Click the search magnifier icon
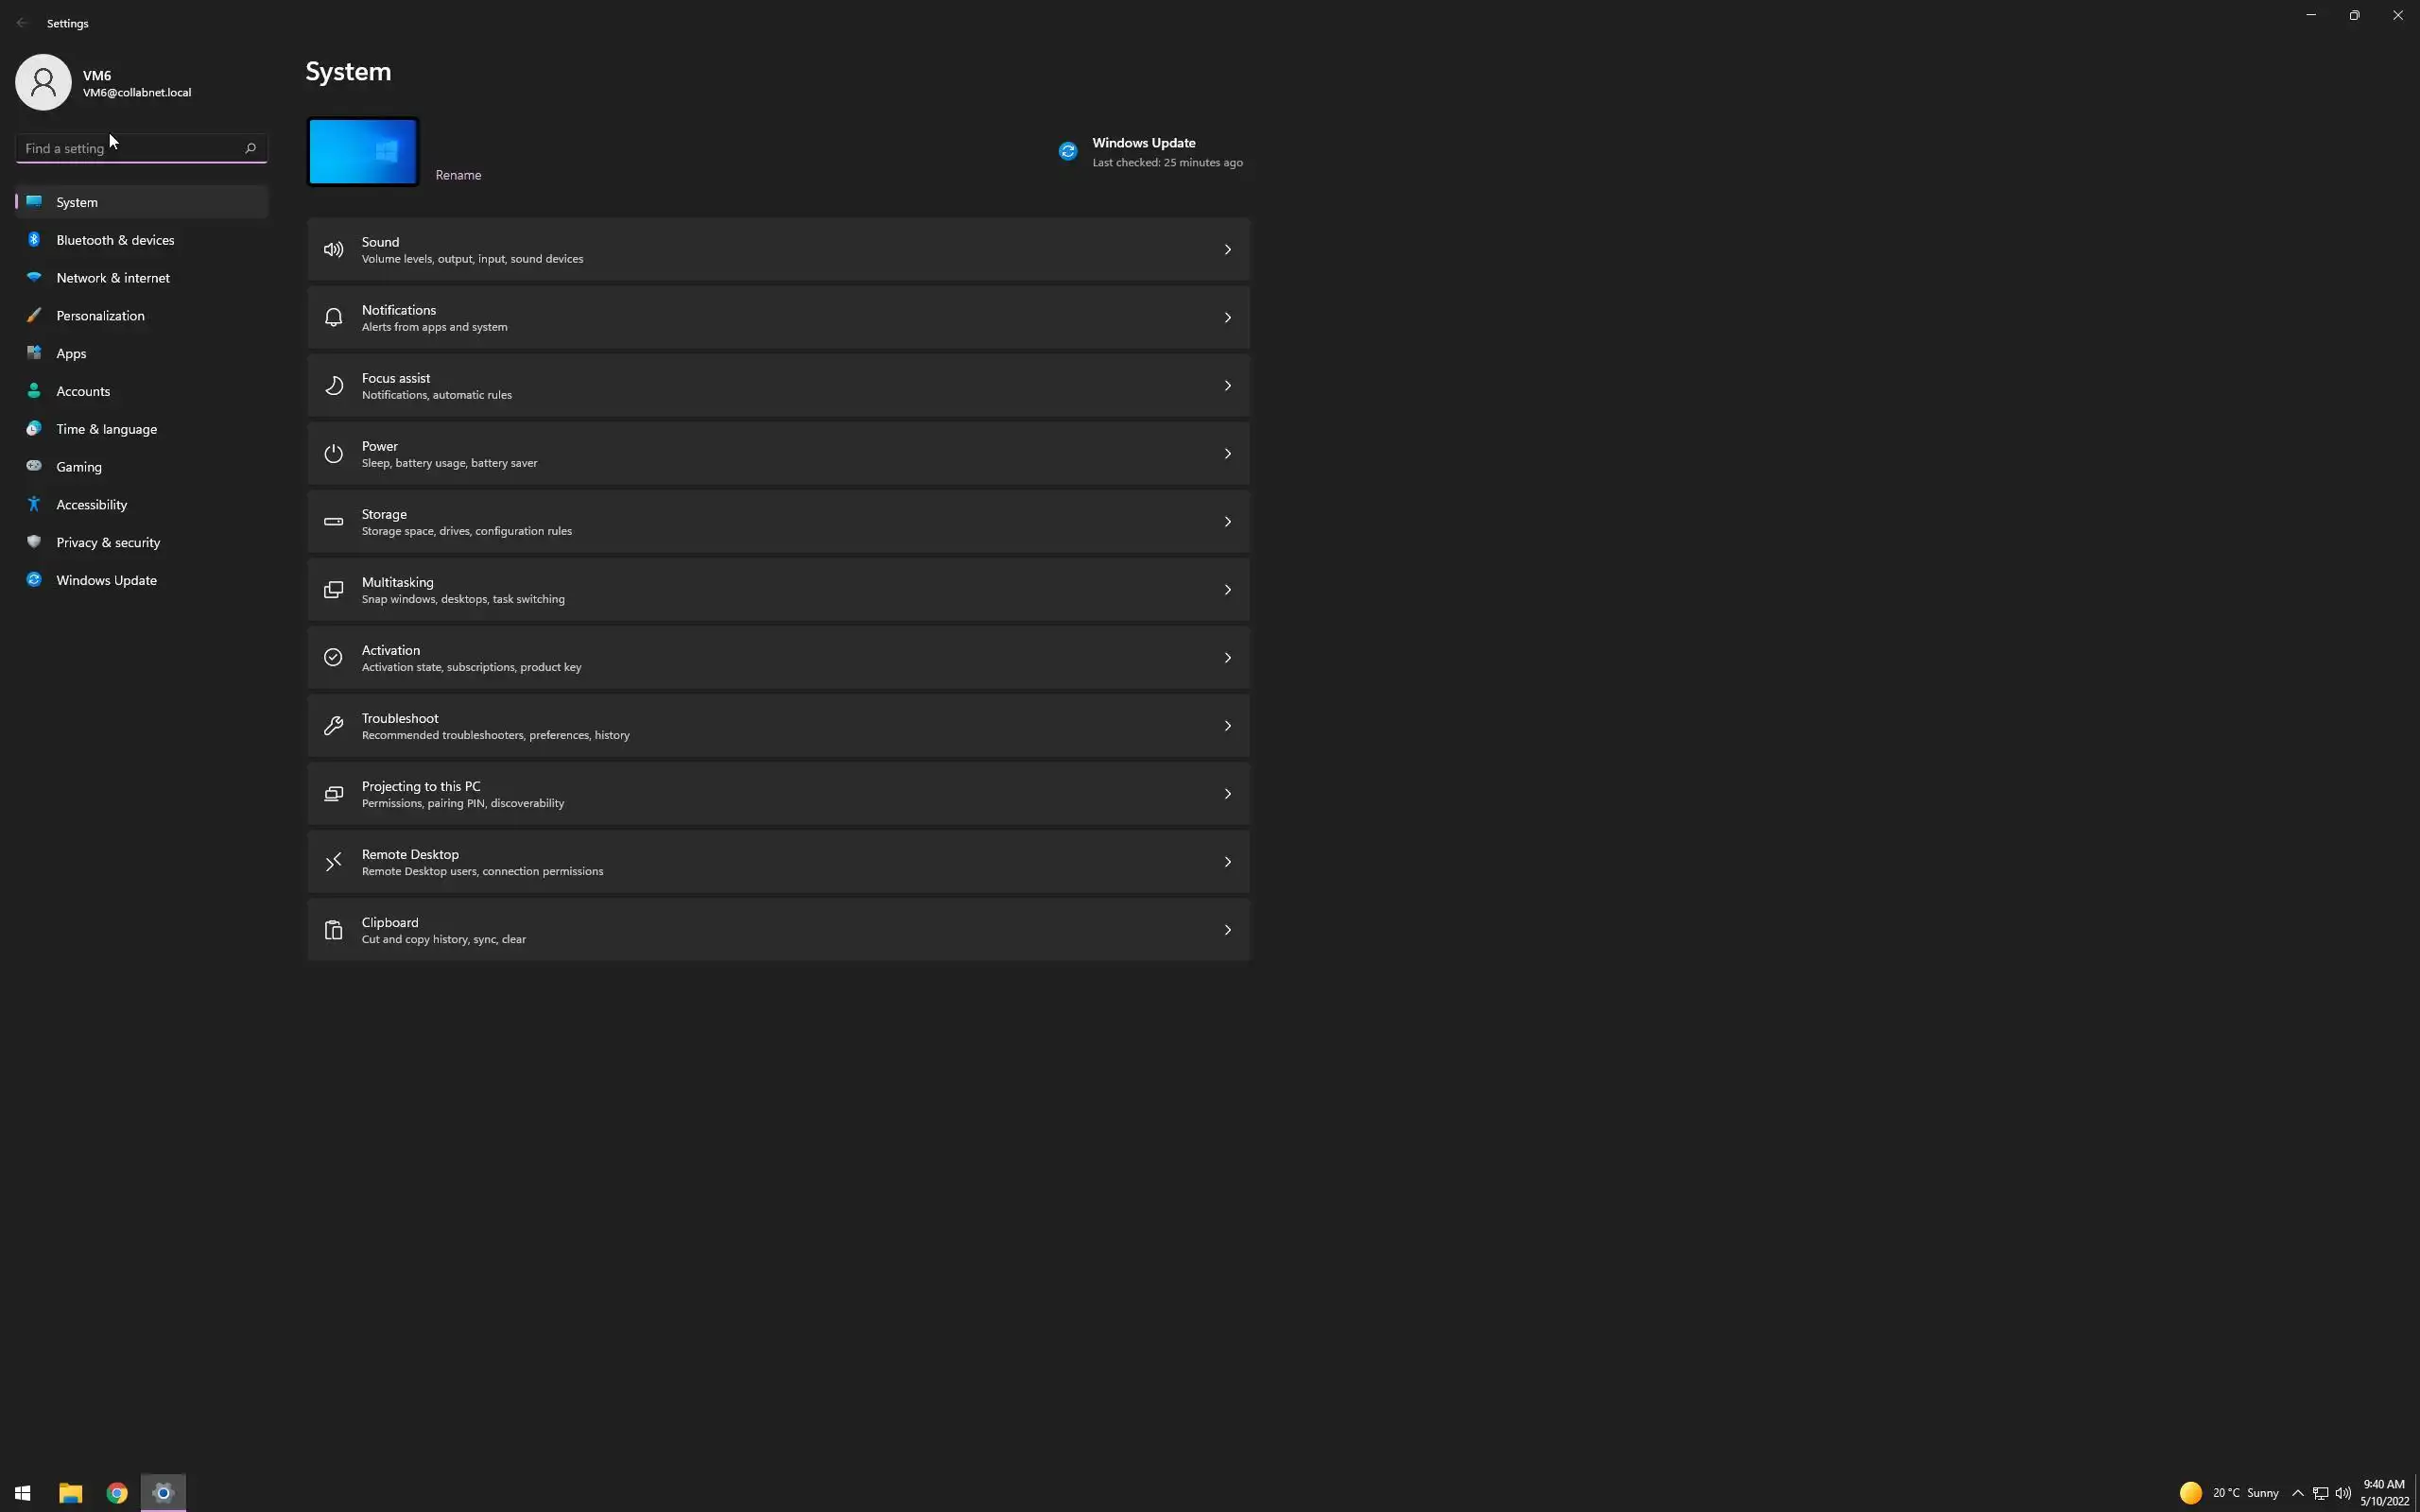2420x1512 pixels. pyautogui.click(x=250, y=148)
